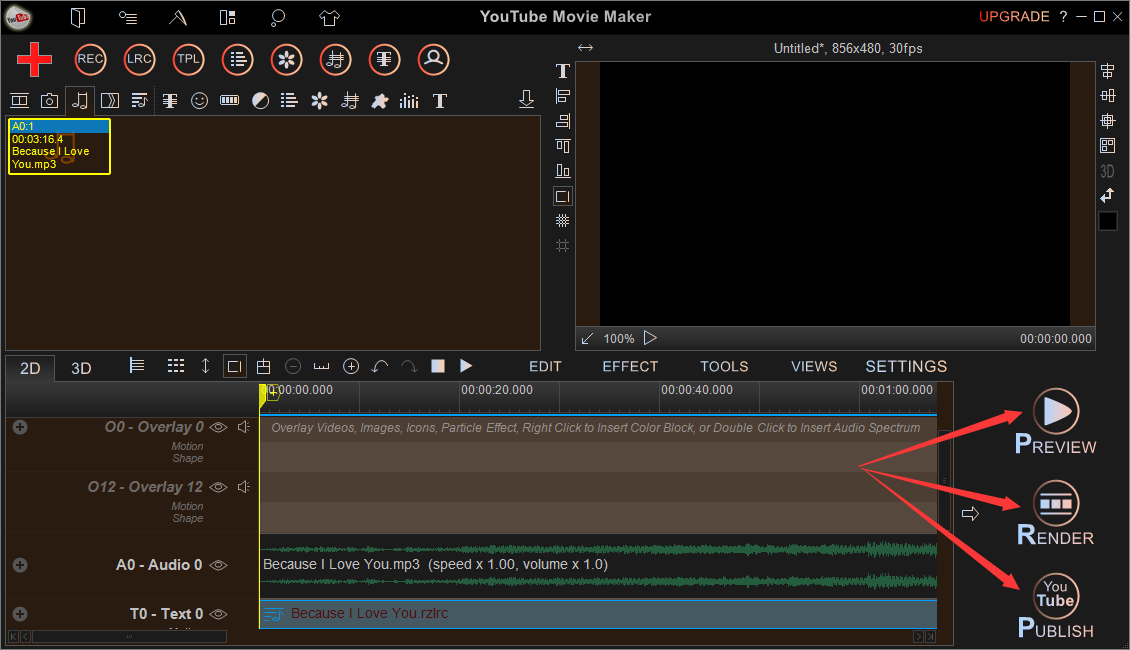Click the undo arrow in timeline toolbar
Screen dimensions: 1130x650
tap(380, 366)
